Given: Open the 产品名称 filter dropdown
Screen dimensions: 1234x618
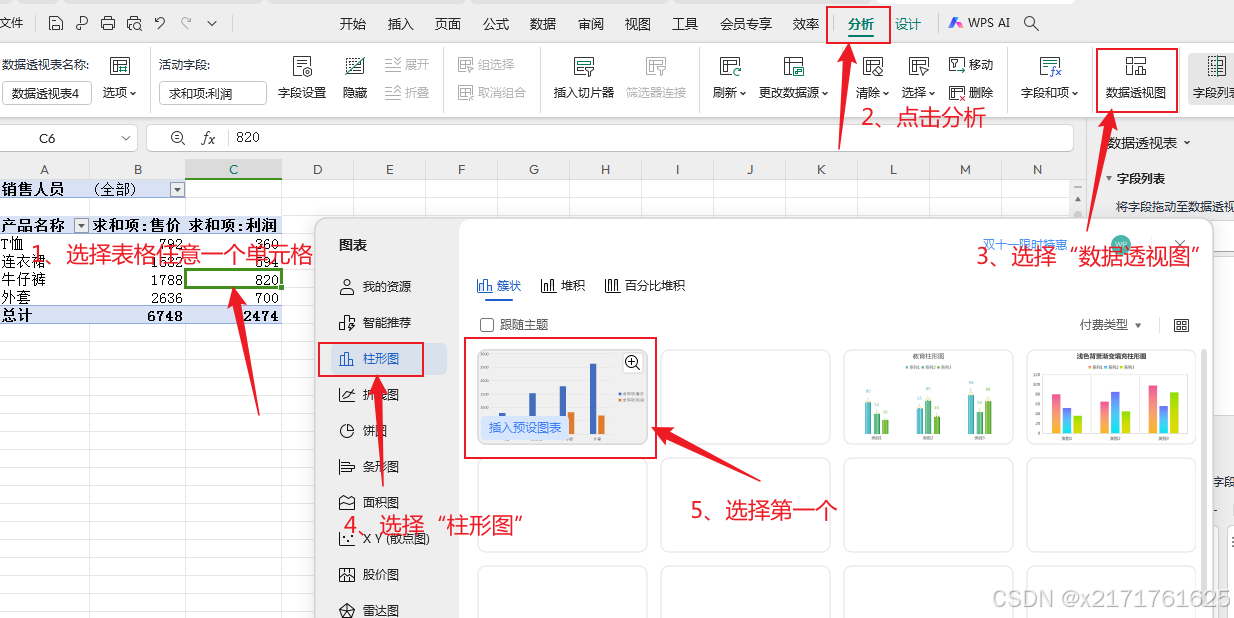Looking at the screenshot, I should coord(81,225).
